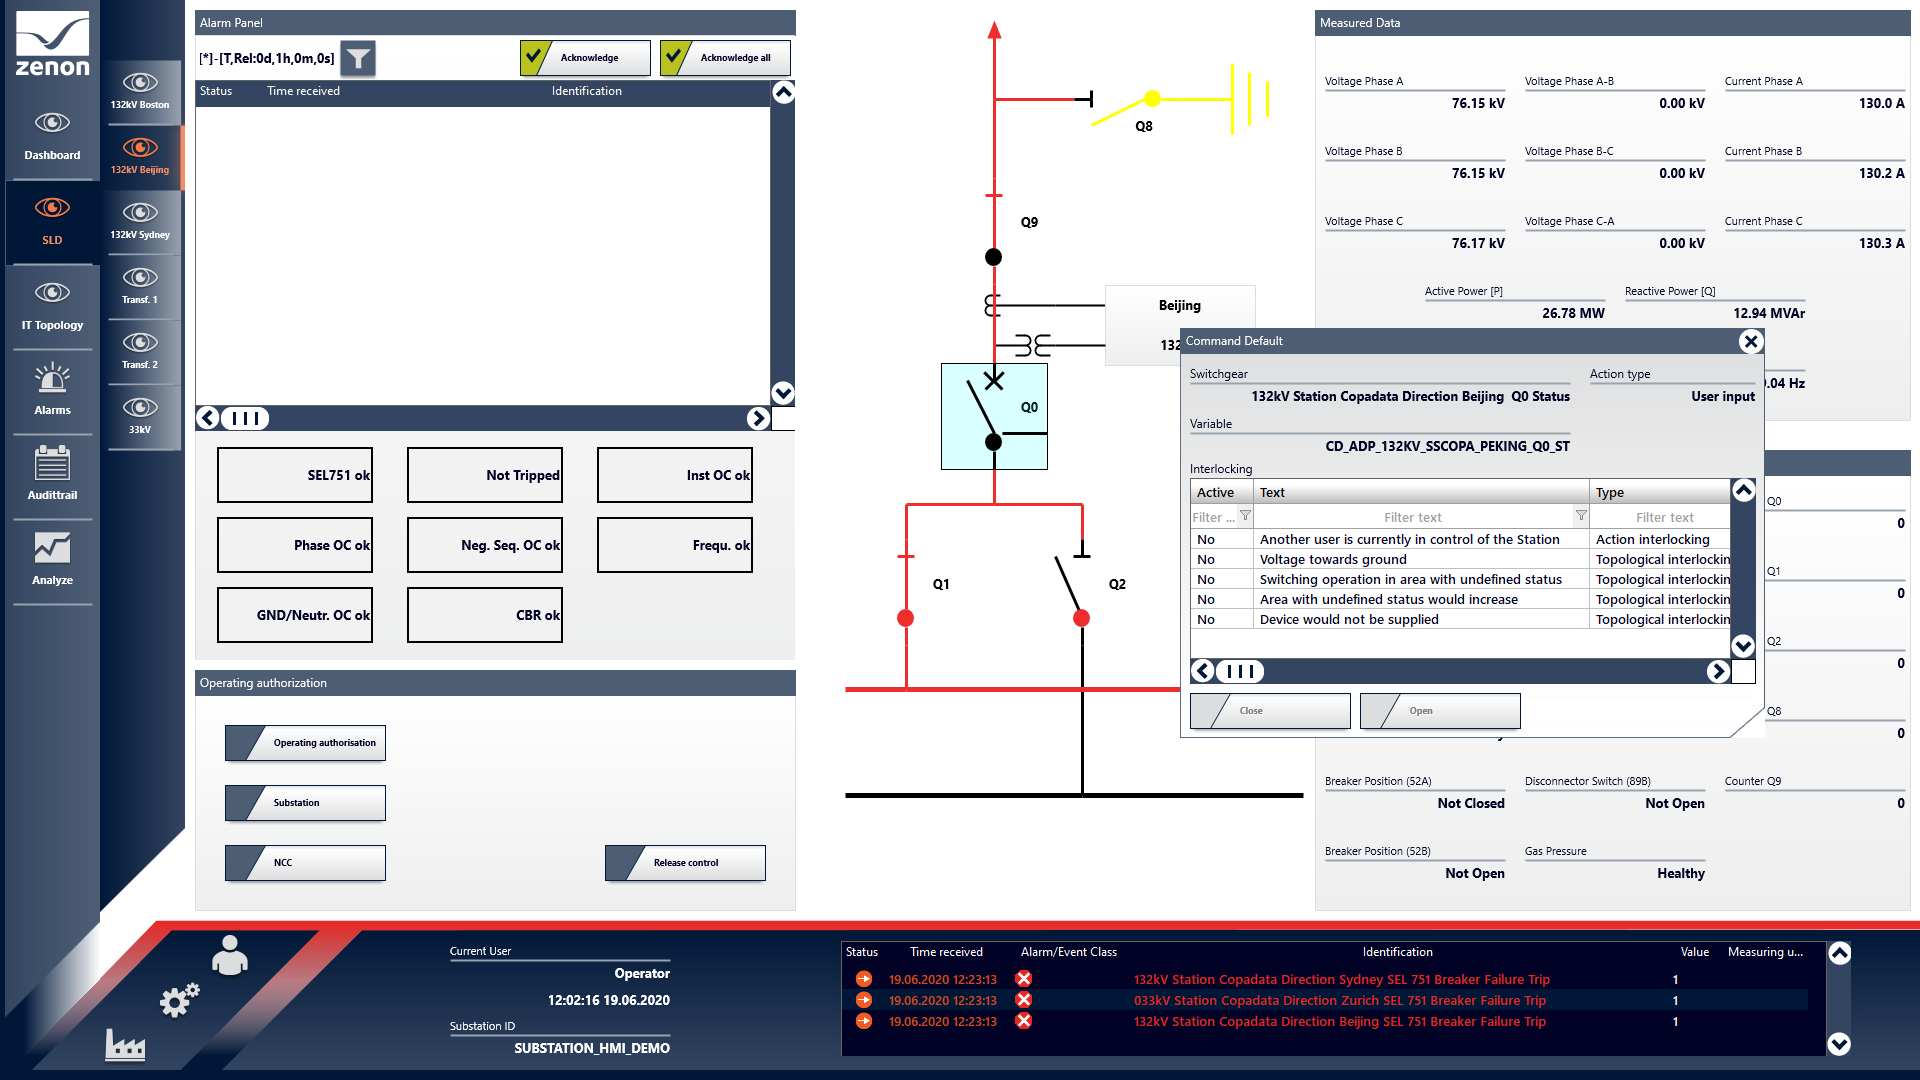This screenshot has width=1920, height=1080.
Task: Open the IT Topology view
Action: (x=52, y=305)
